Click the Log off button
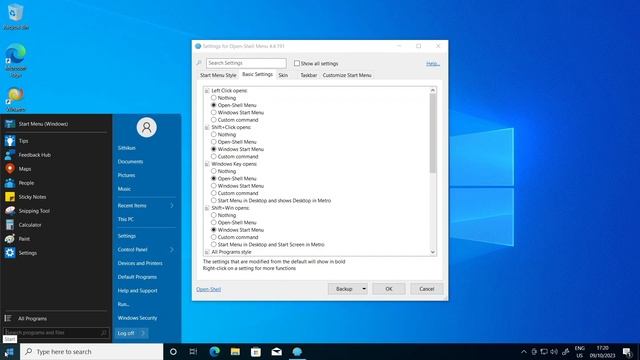640x360 pixels. click(x=126, y=333)
